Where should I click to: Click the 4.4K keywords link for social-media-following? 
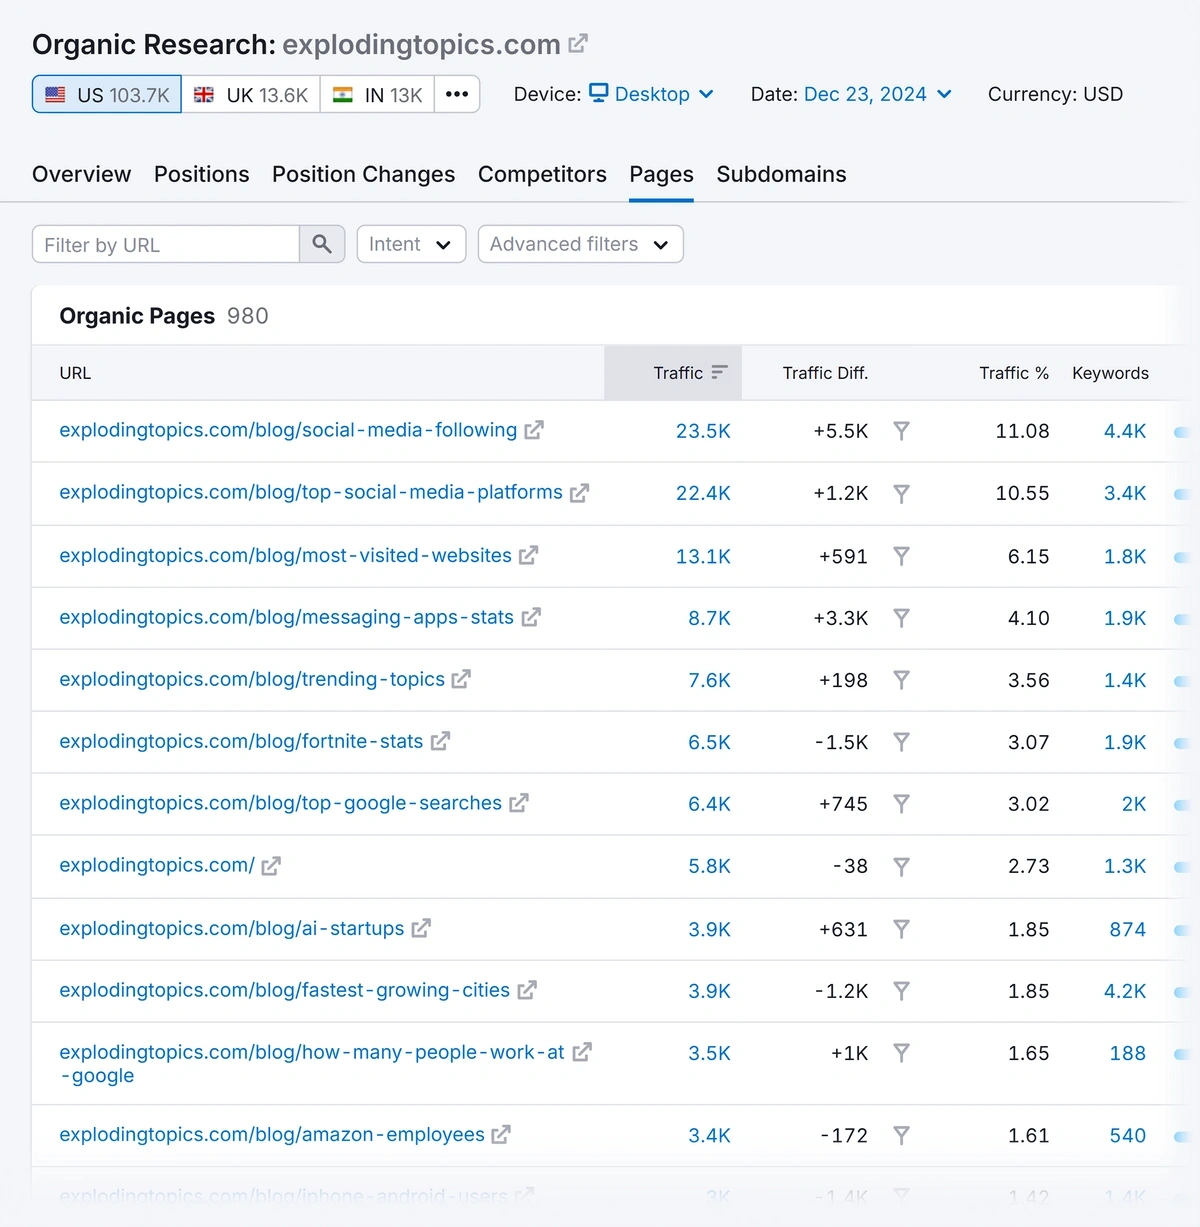1124,431
